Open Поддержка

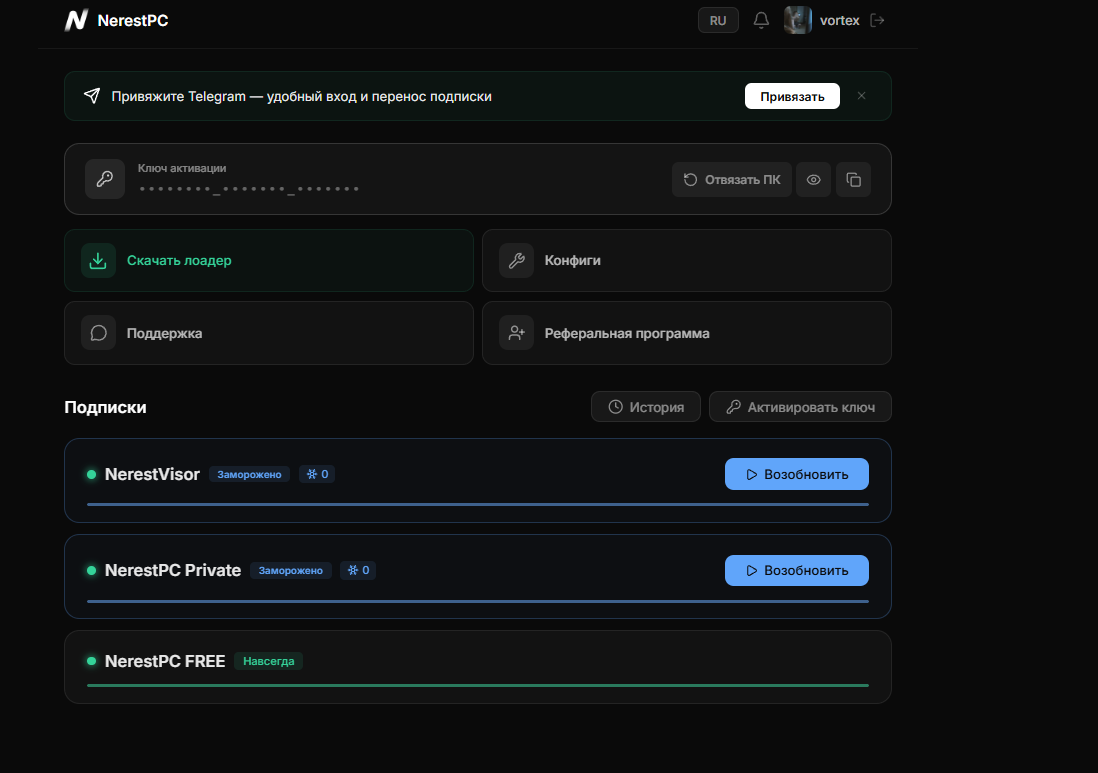tap(269, 333)
